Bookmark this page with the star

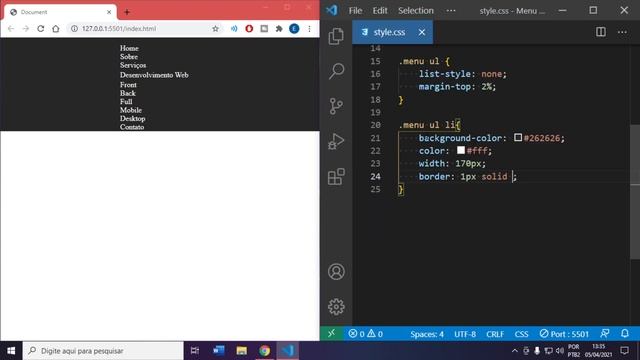point(216,29)
